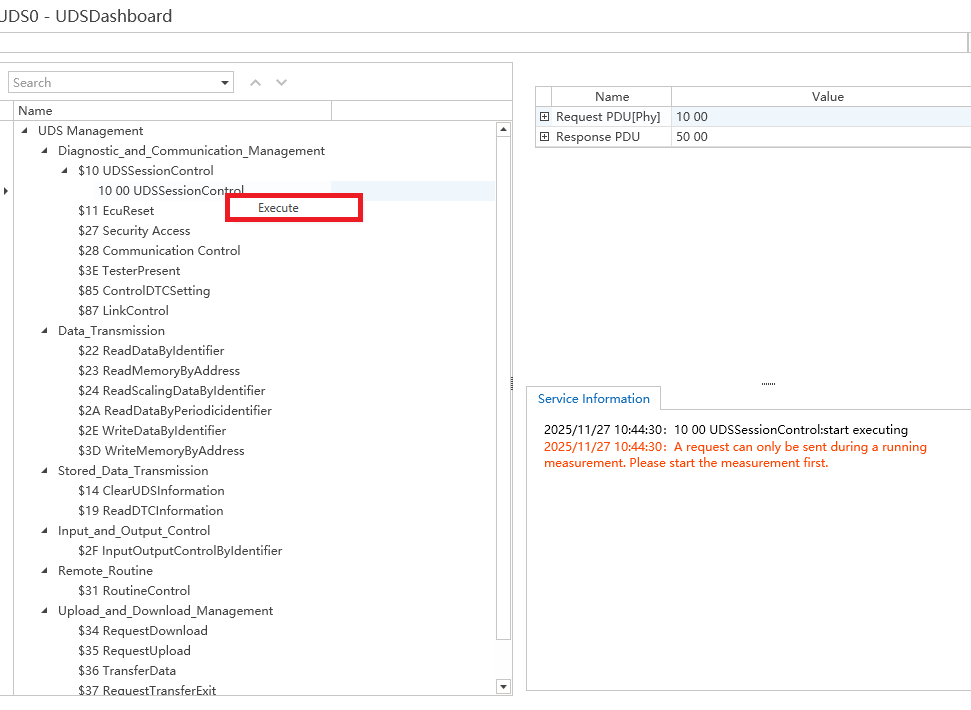Collapse the UDS Management tree node

(x=24, y=131)
